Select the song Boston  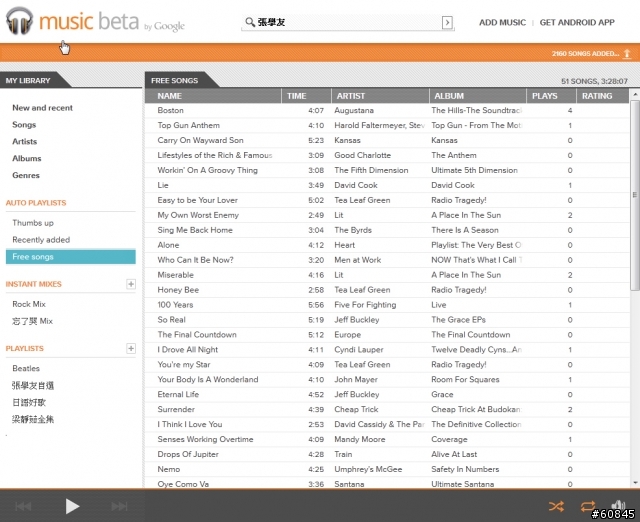(x=170, y=110)
